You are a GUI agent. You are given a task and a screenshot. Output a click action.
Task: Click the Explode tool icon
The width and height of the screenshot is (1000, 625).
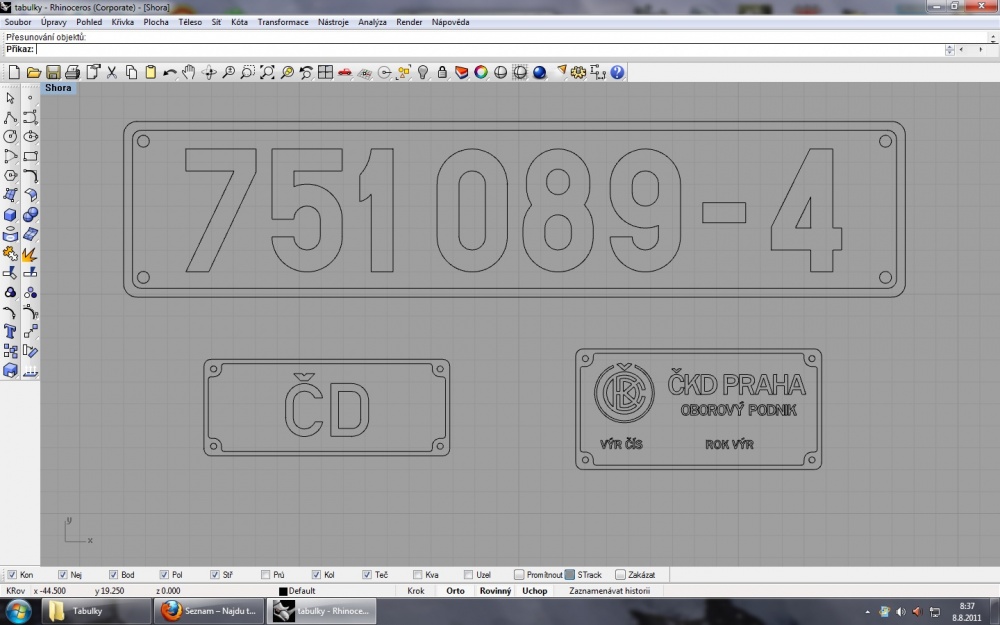pyautogui.click(x=30, y=254)
